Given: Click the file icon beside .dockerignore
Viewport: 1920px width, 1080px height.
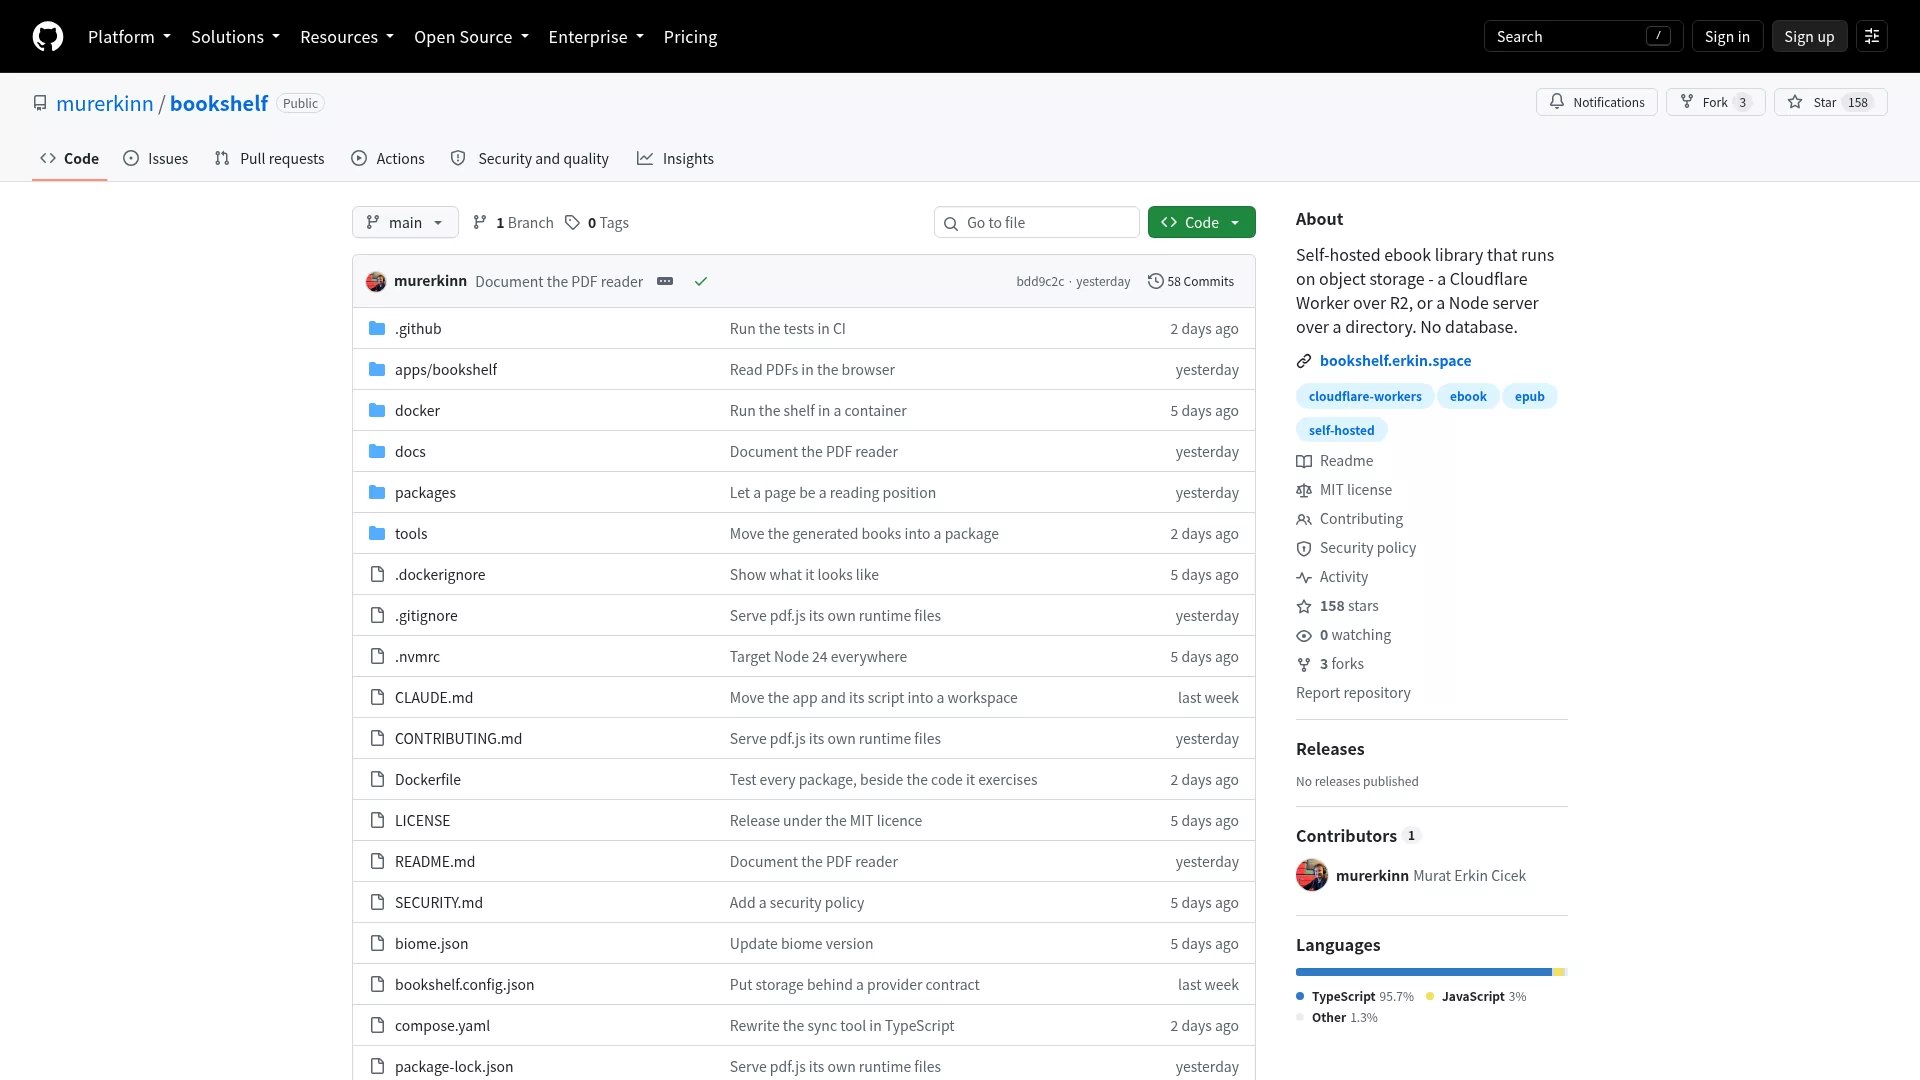Looking at the screenshot, I should click(377, 574).
